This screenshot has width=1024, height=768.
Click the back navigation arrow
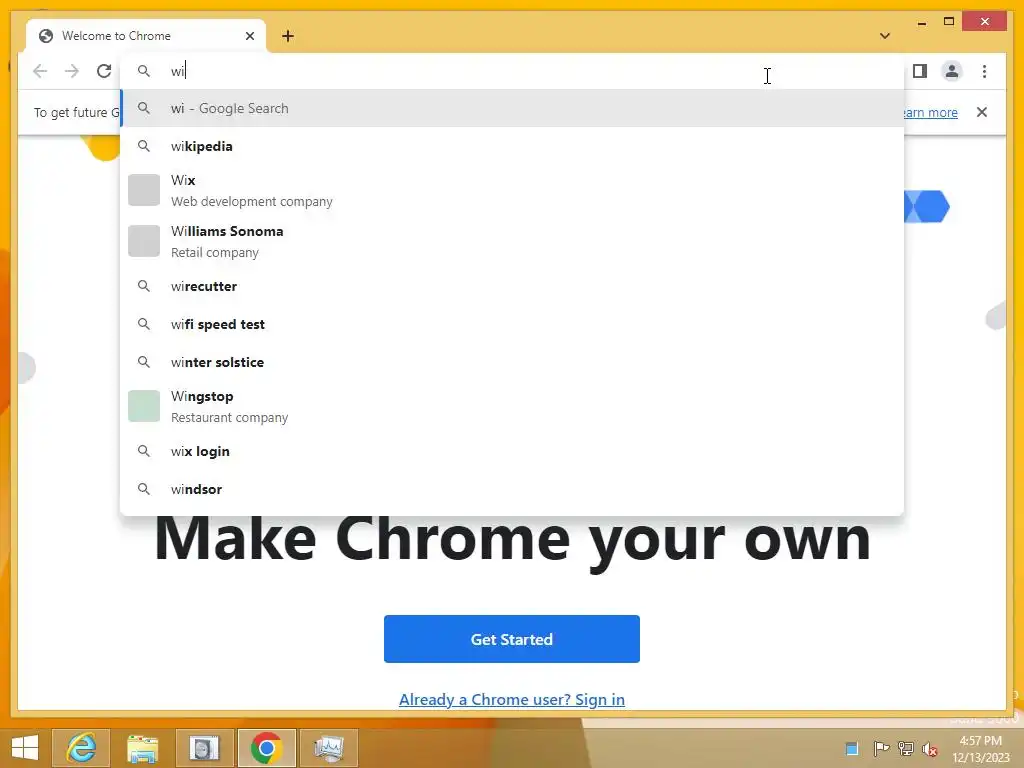coord(40,71)
